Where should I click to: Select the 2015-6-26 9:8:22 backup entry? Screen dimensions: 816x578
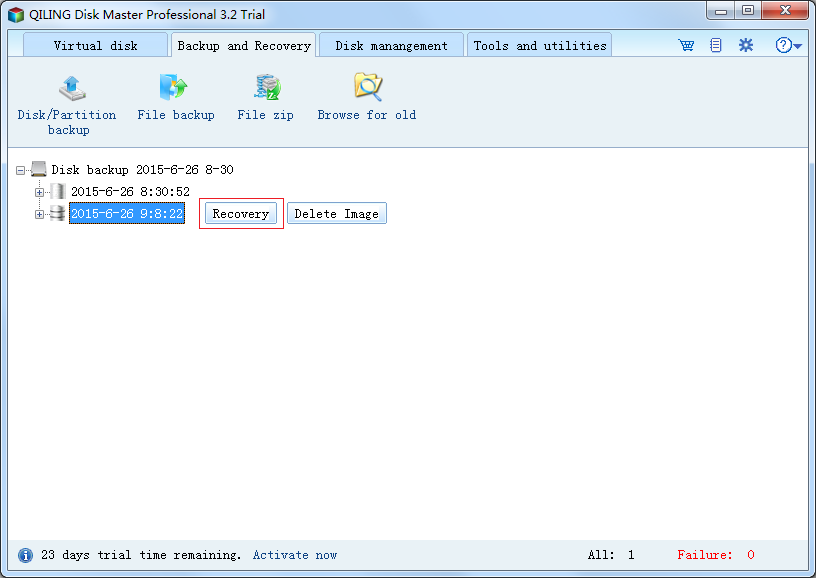(x=127, y=213)
